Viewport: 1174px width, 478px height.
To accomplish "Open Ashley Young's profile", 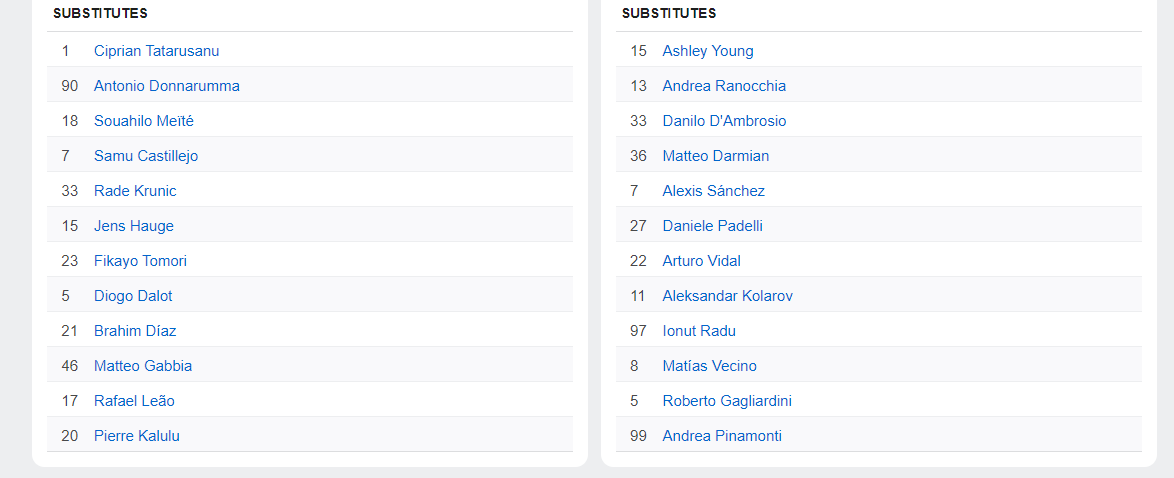I will (707, 51).
